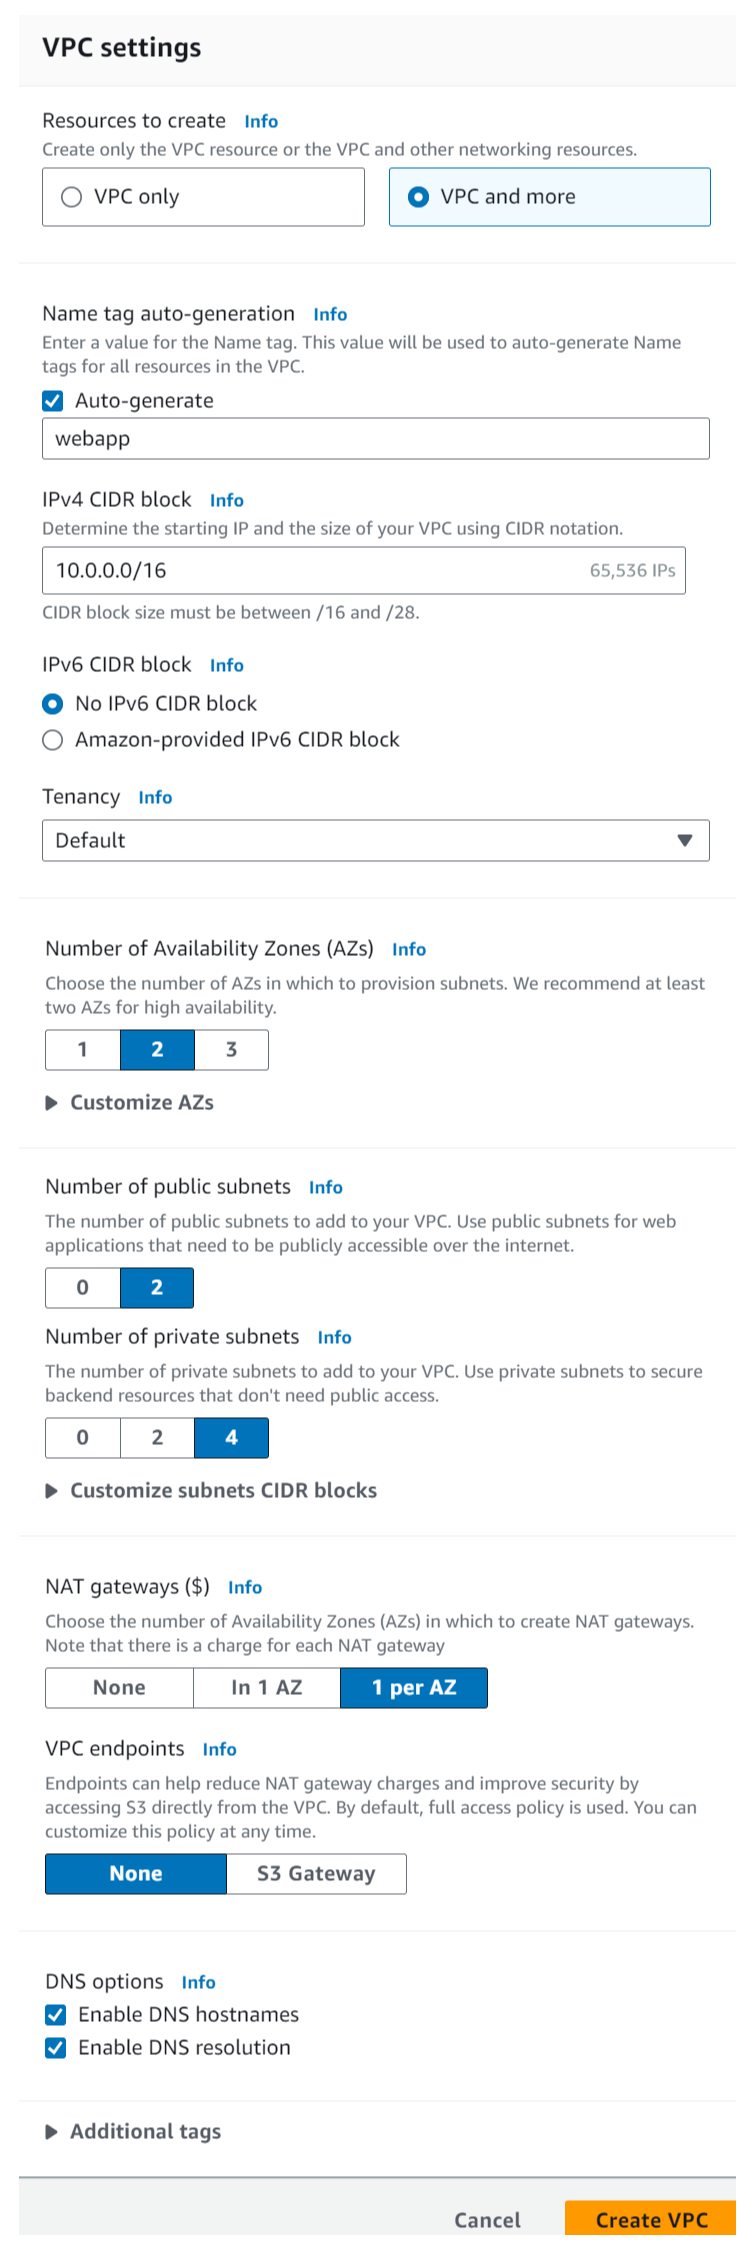Select the VPC only radio option

[72, 197]
